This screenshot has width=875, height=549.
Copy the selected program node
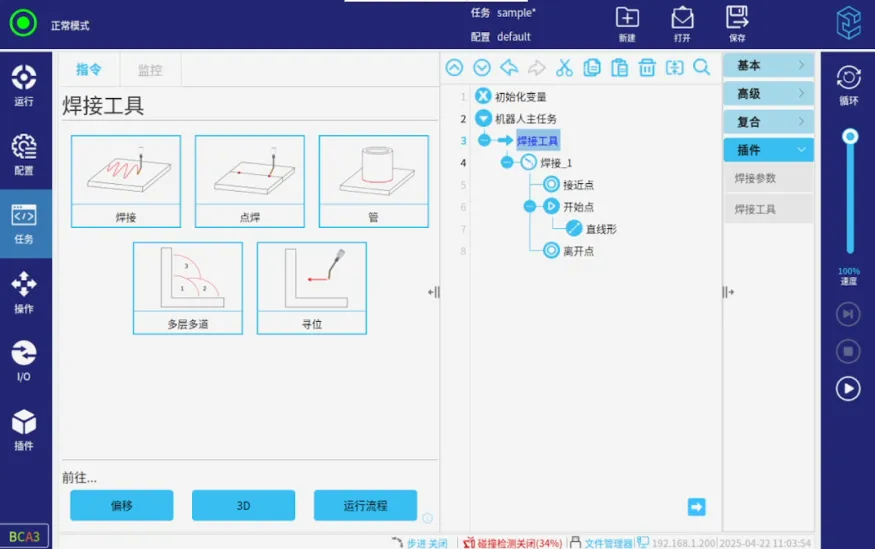pos(592,68)
